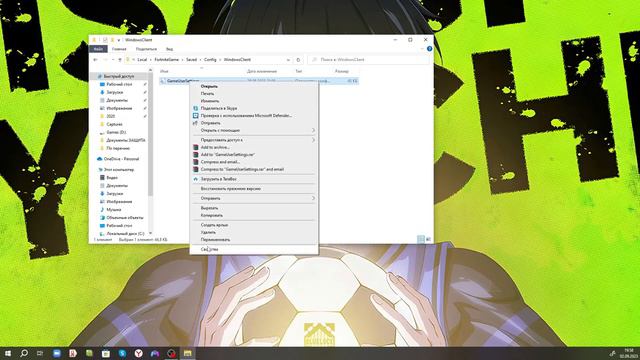640x360 pixels.
Task: Click "FortniteGame" in the address breadcrumb
Action: [167, 60]
